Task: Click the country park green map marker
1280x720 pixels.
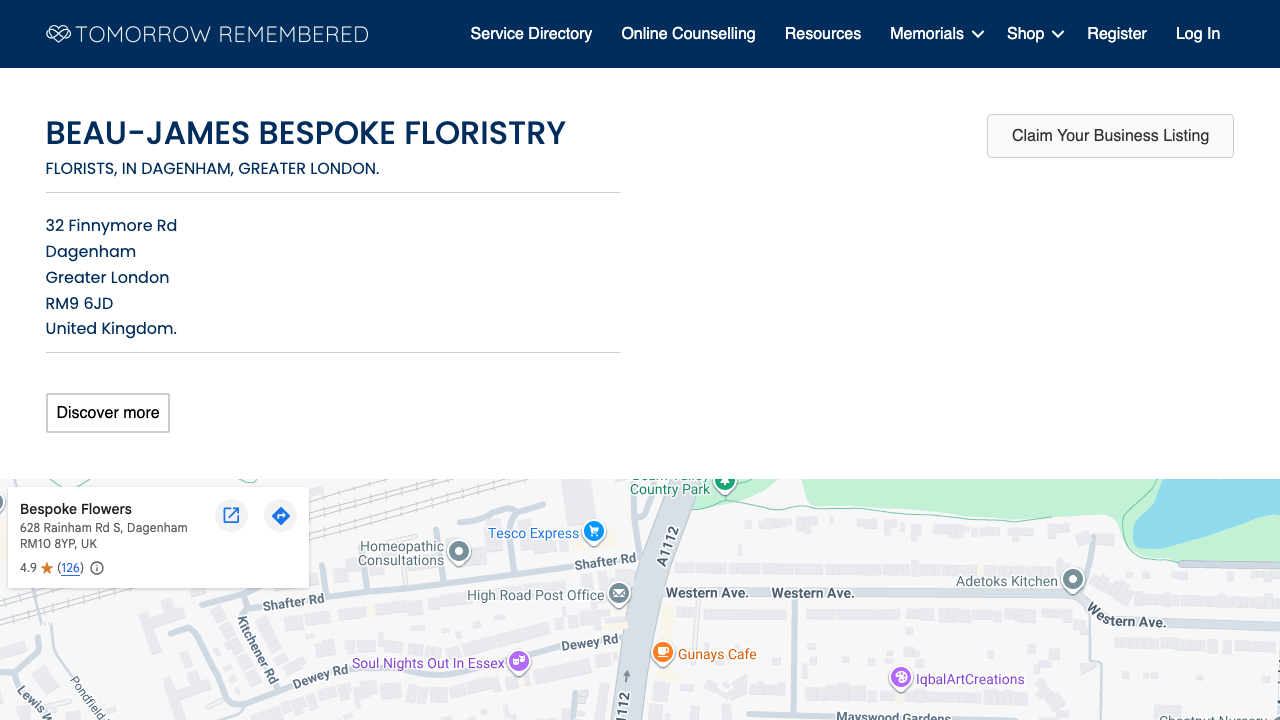Action: [724, 484]
